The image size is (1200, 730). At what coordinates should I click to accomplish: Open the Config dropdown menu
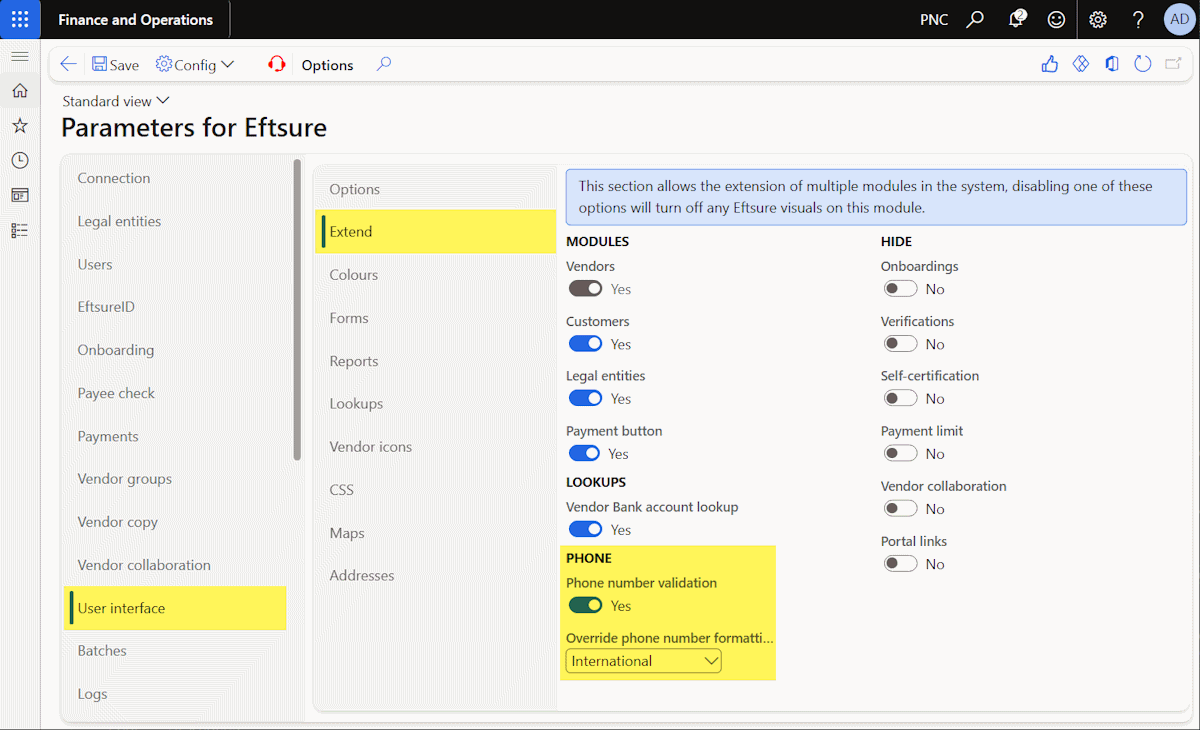click(x=195, y=64)
